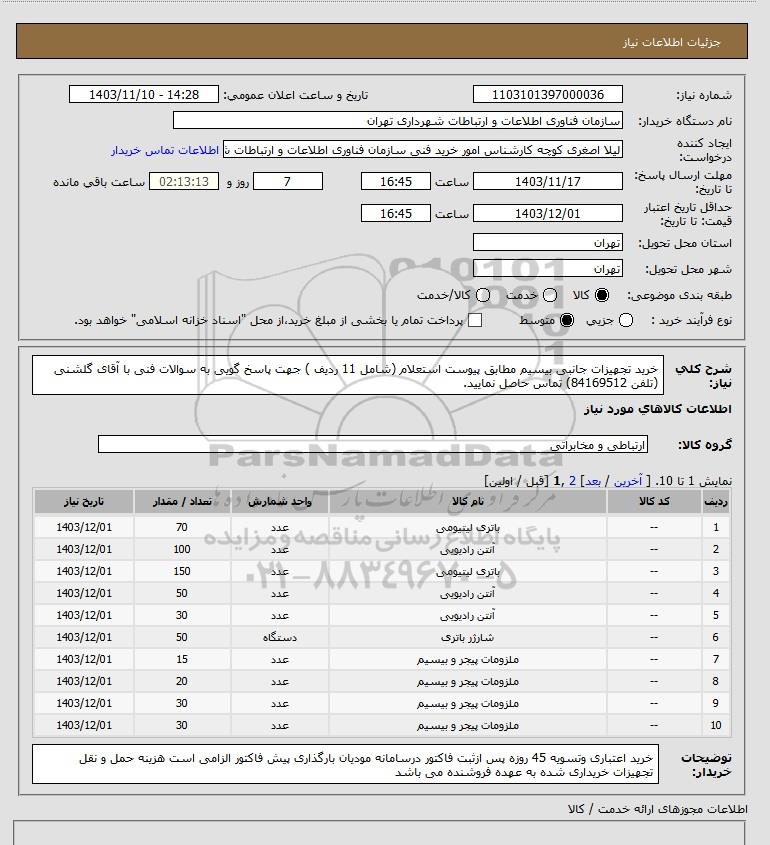Open the بعد pagination link
The height and width of the screenshot is (845, 770).
point(593,481)
